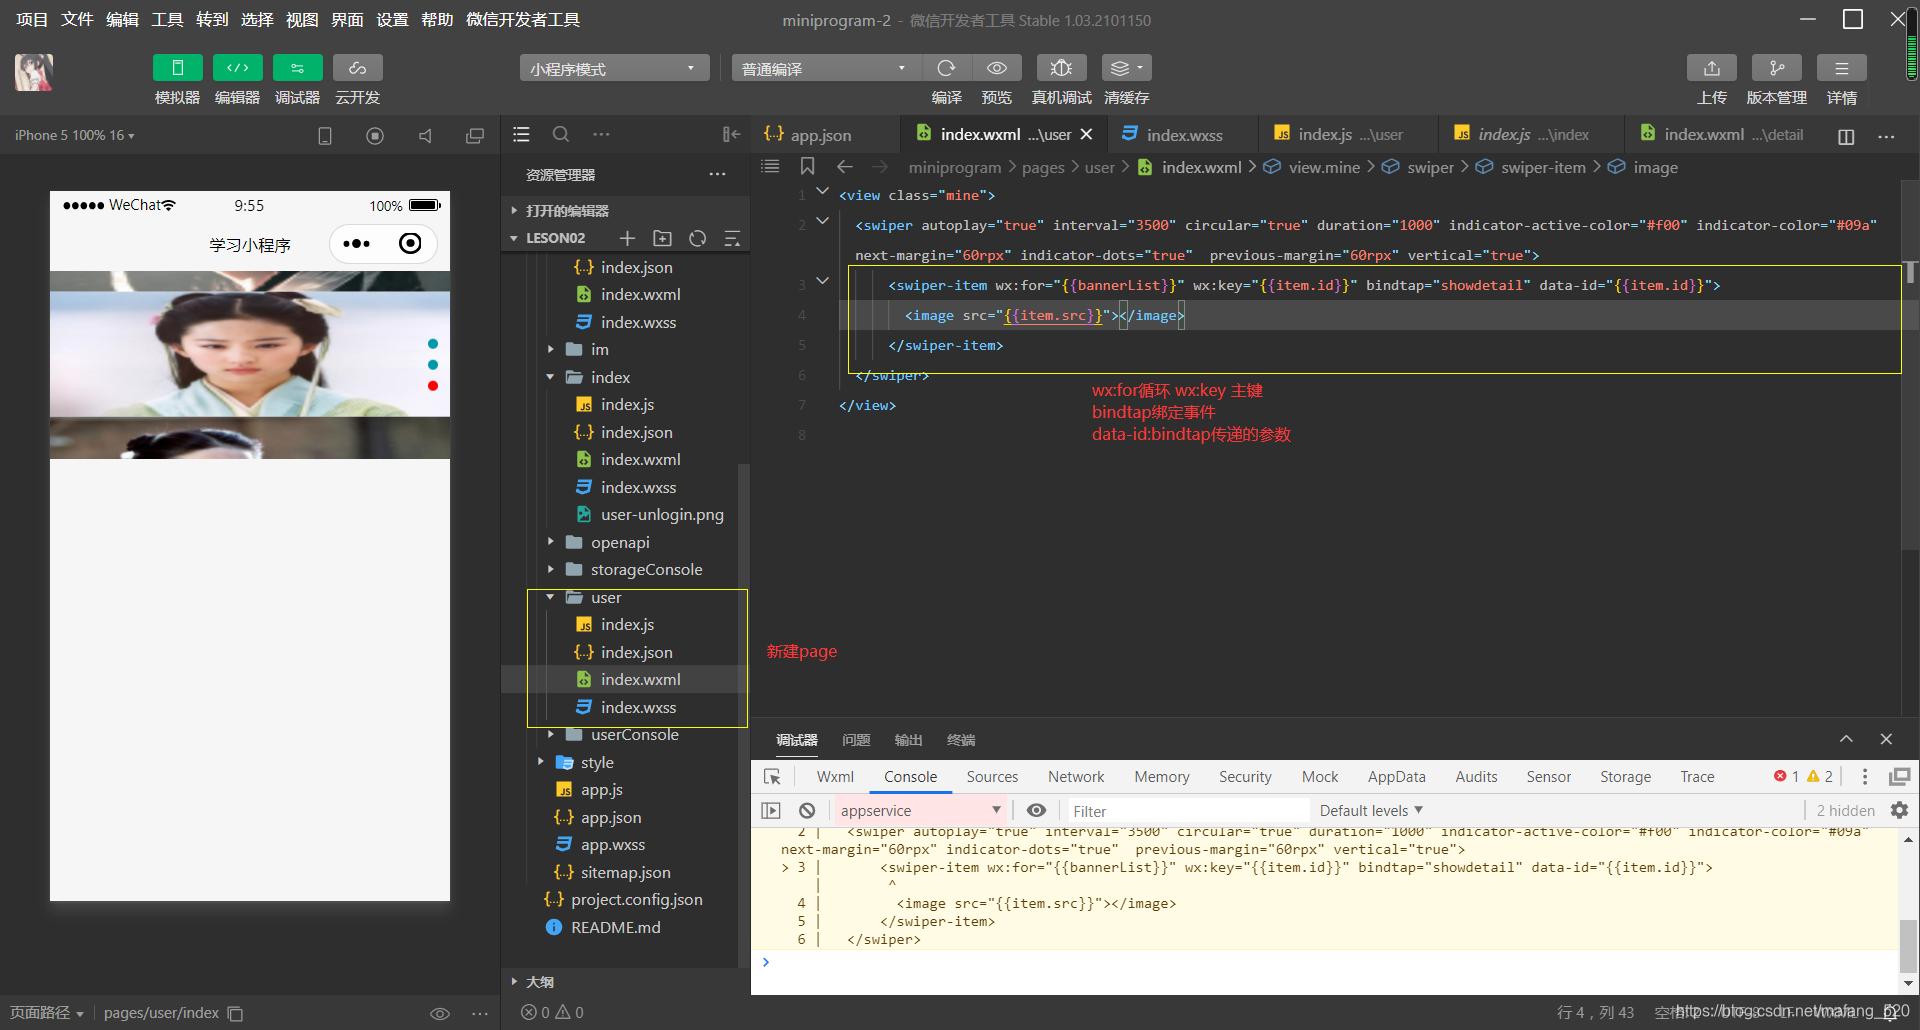This screenshot has height=1030, width=1920.
Task: Close the index.wxml user tab
Action: [x=1086, y=134]
